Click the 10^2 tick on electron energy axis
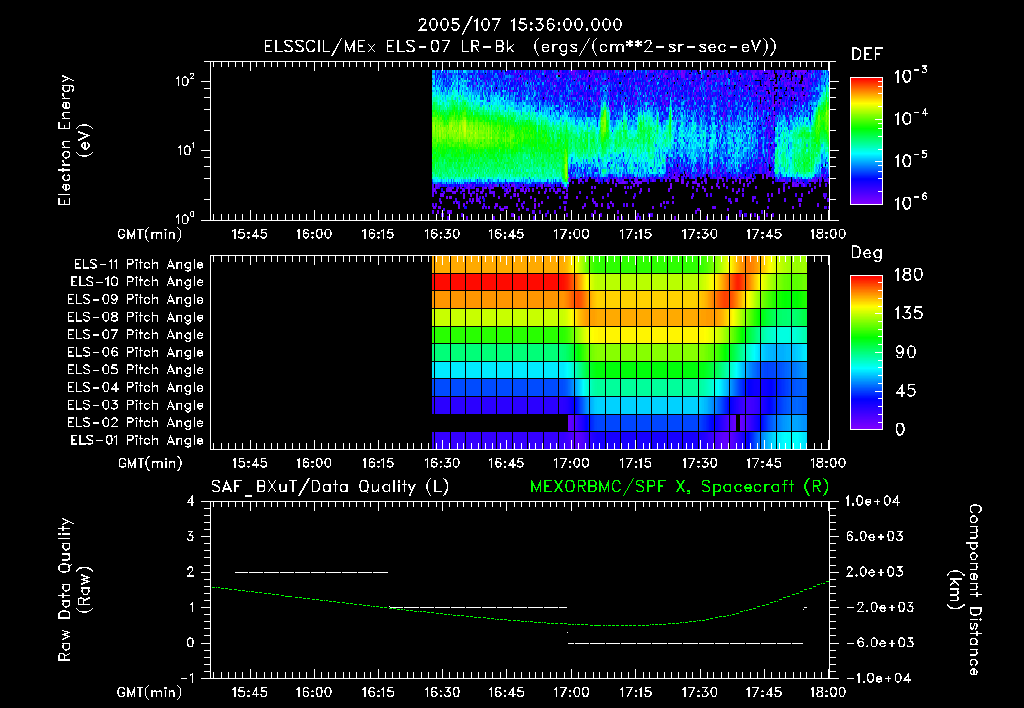Viewport: 1024px width, 708px height. (x=185, y=82)
